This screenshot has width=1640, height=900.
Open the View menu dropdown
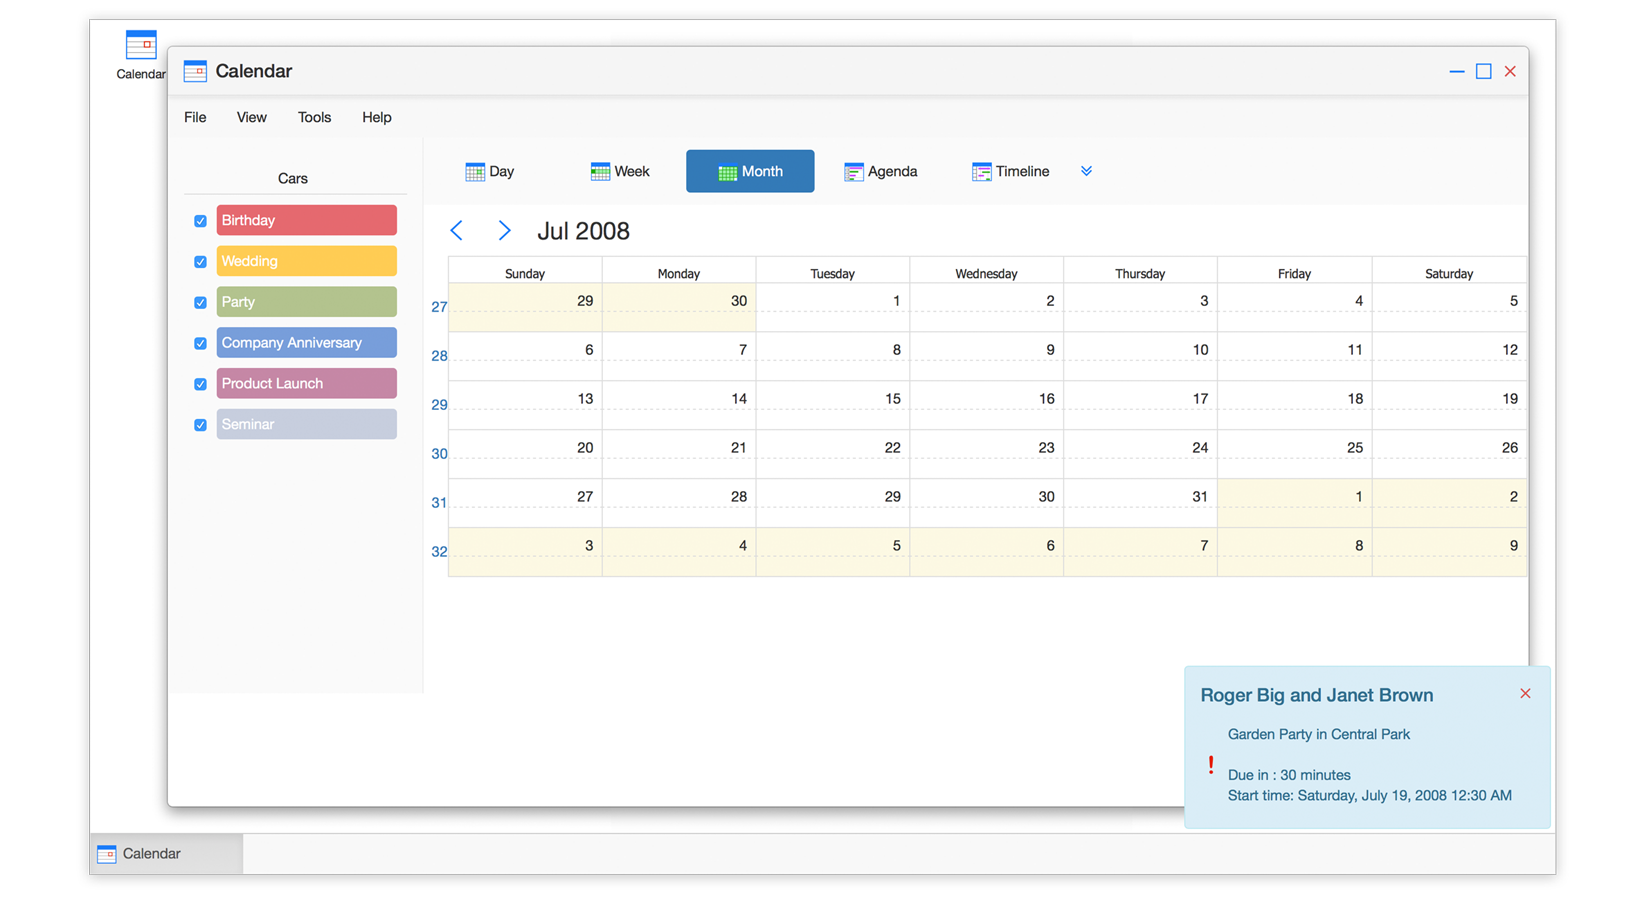click(251, 117)
